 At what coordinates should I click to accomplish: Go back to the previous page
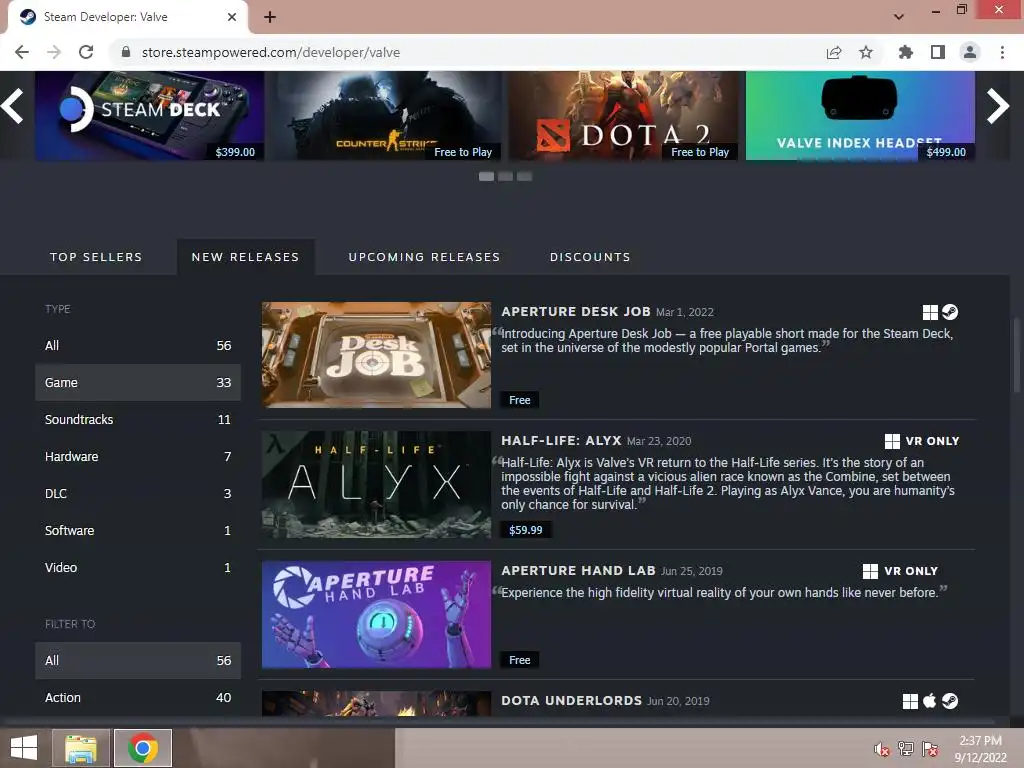pyautogui.click(x=22, y=52)
